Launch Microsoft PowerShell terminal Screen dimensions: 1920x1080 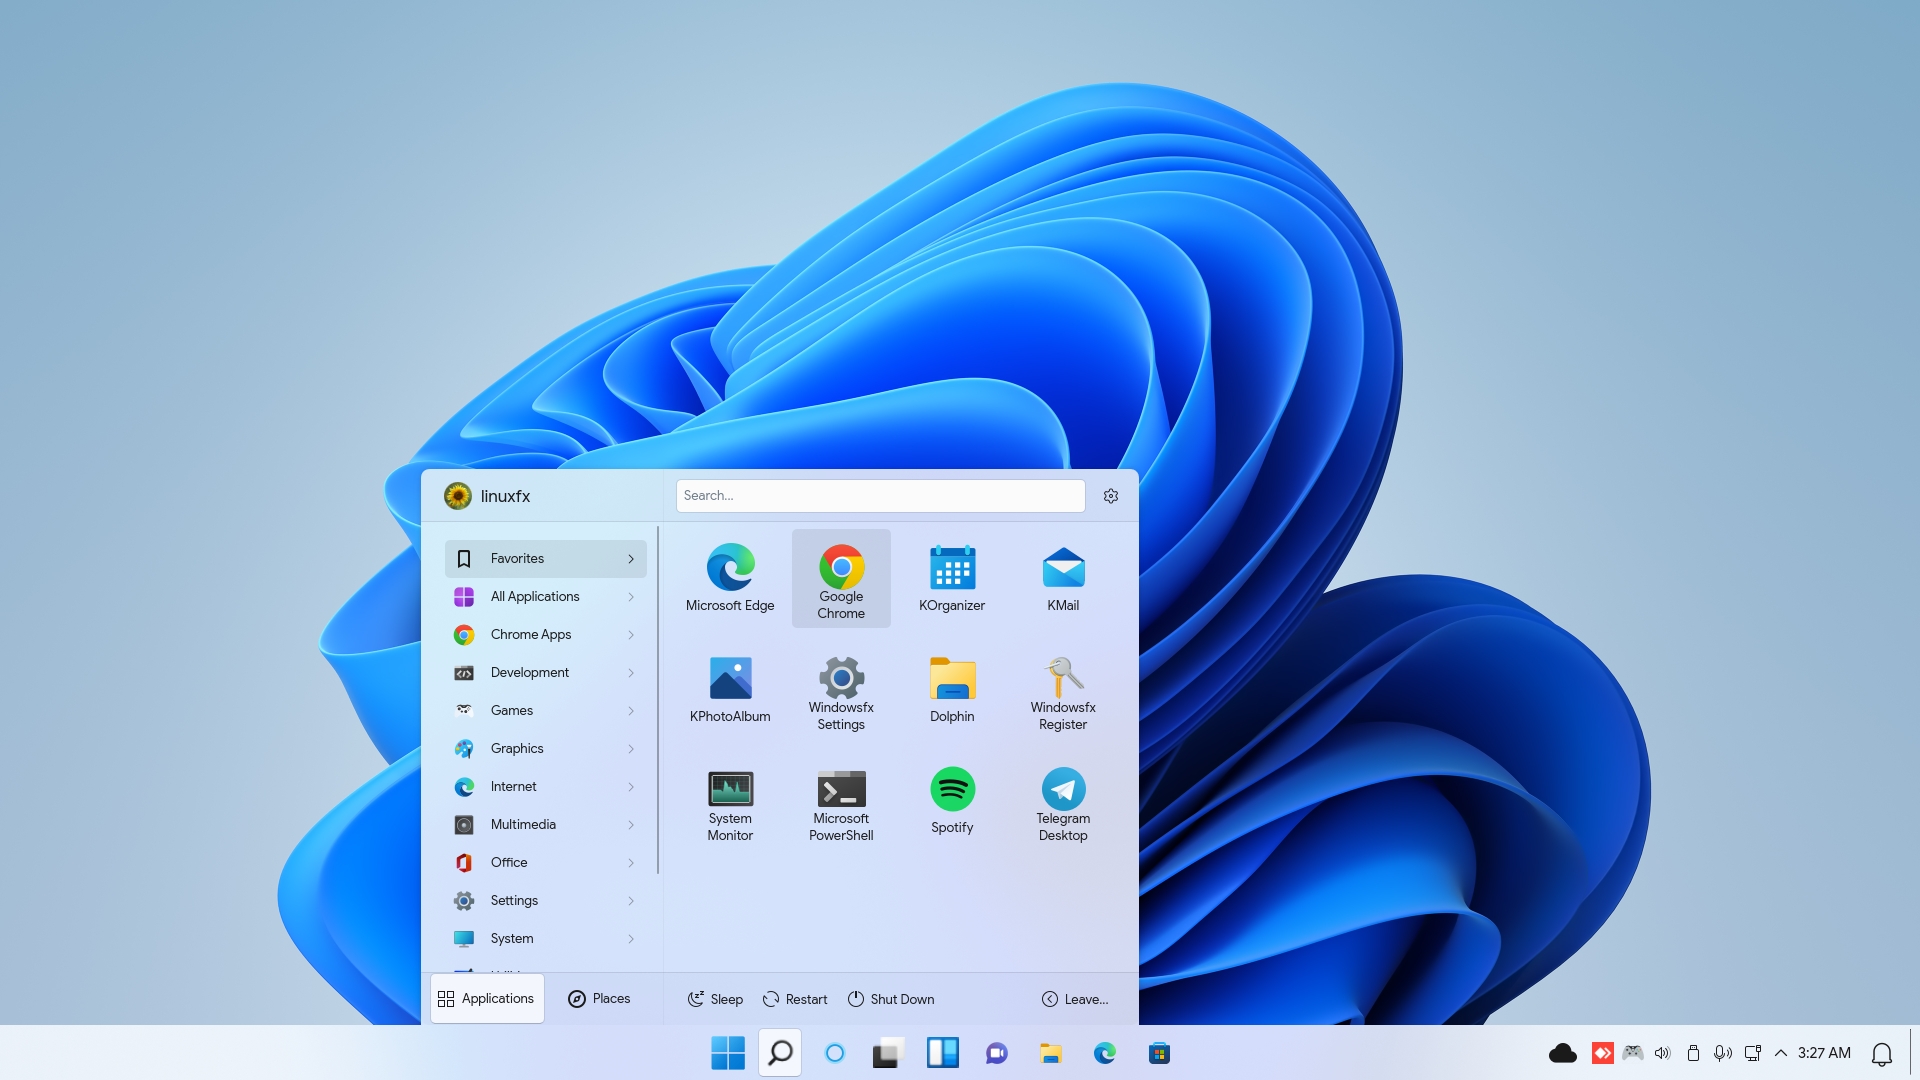click(x=841, y=802)
